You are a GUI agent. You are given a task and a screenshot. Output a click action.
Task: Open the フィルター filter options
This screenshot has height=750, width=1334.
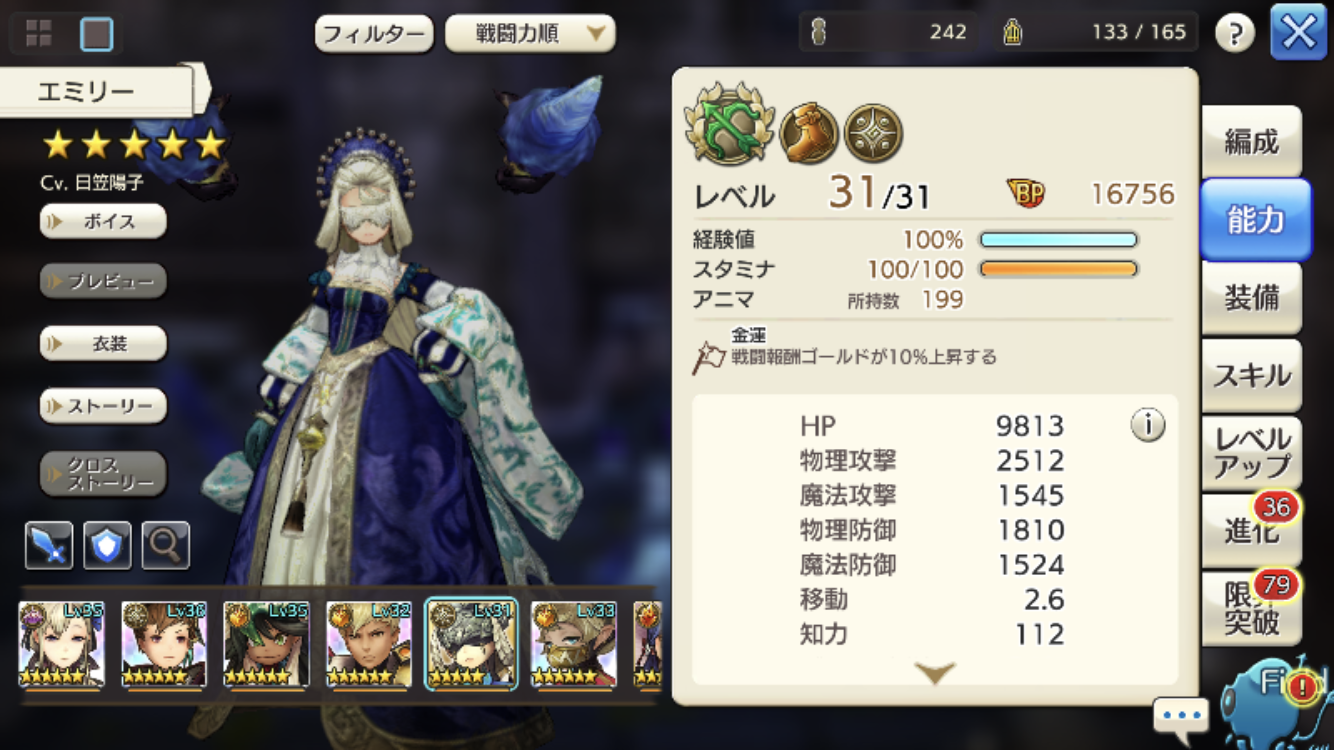pyautogui.click(x=375, y=33)
